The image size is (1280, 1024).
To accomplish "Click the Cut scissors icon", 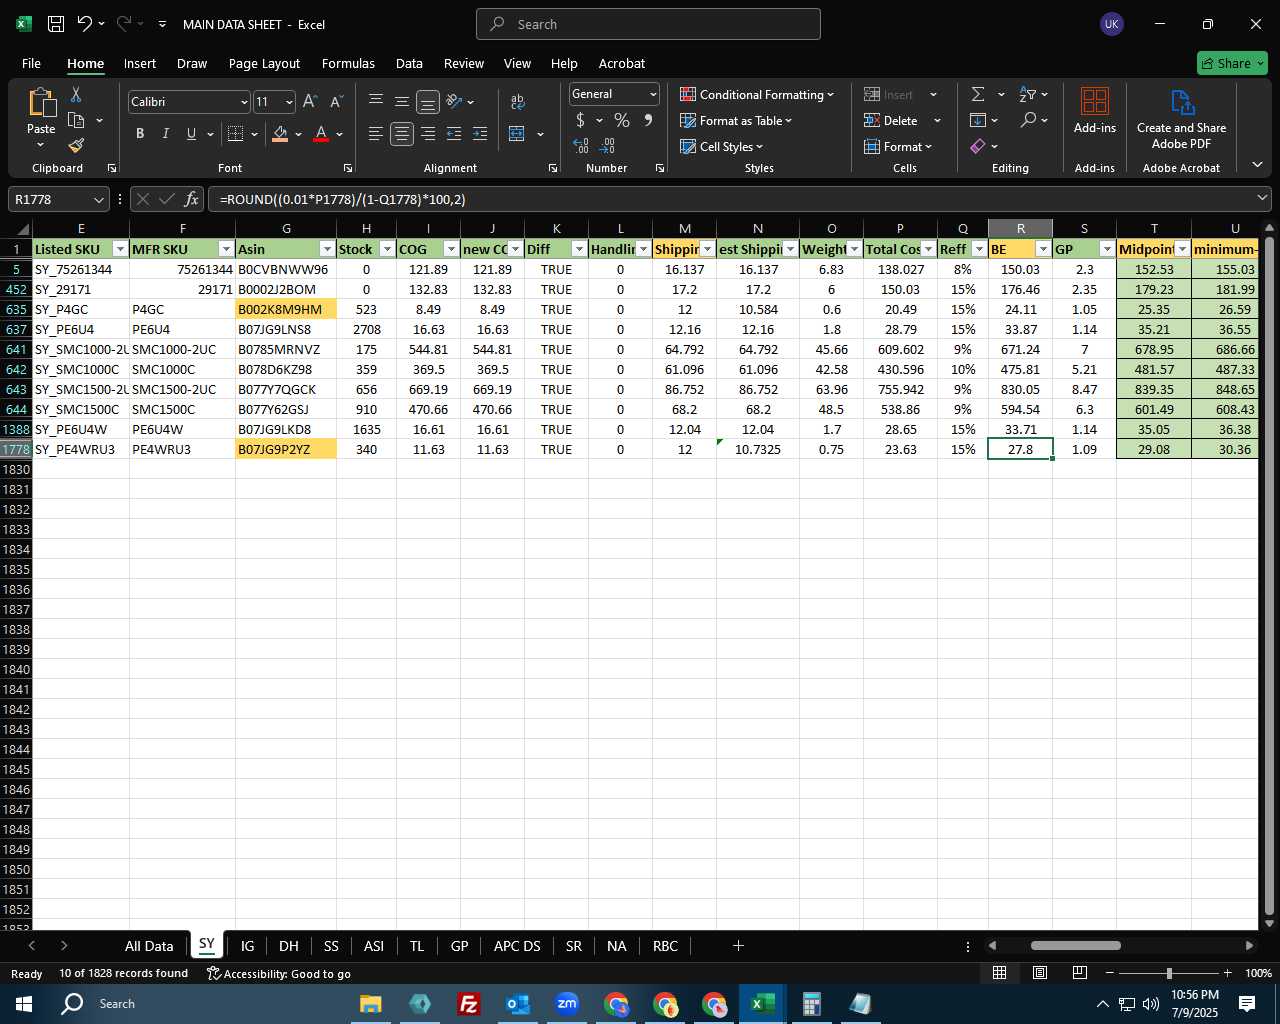I will pyautogui.click(x=76, y=94).
